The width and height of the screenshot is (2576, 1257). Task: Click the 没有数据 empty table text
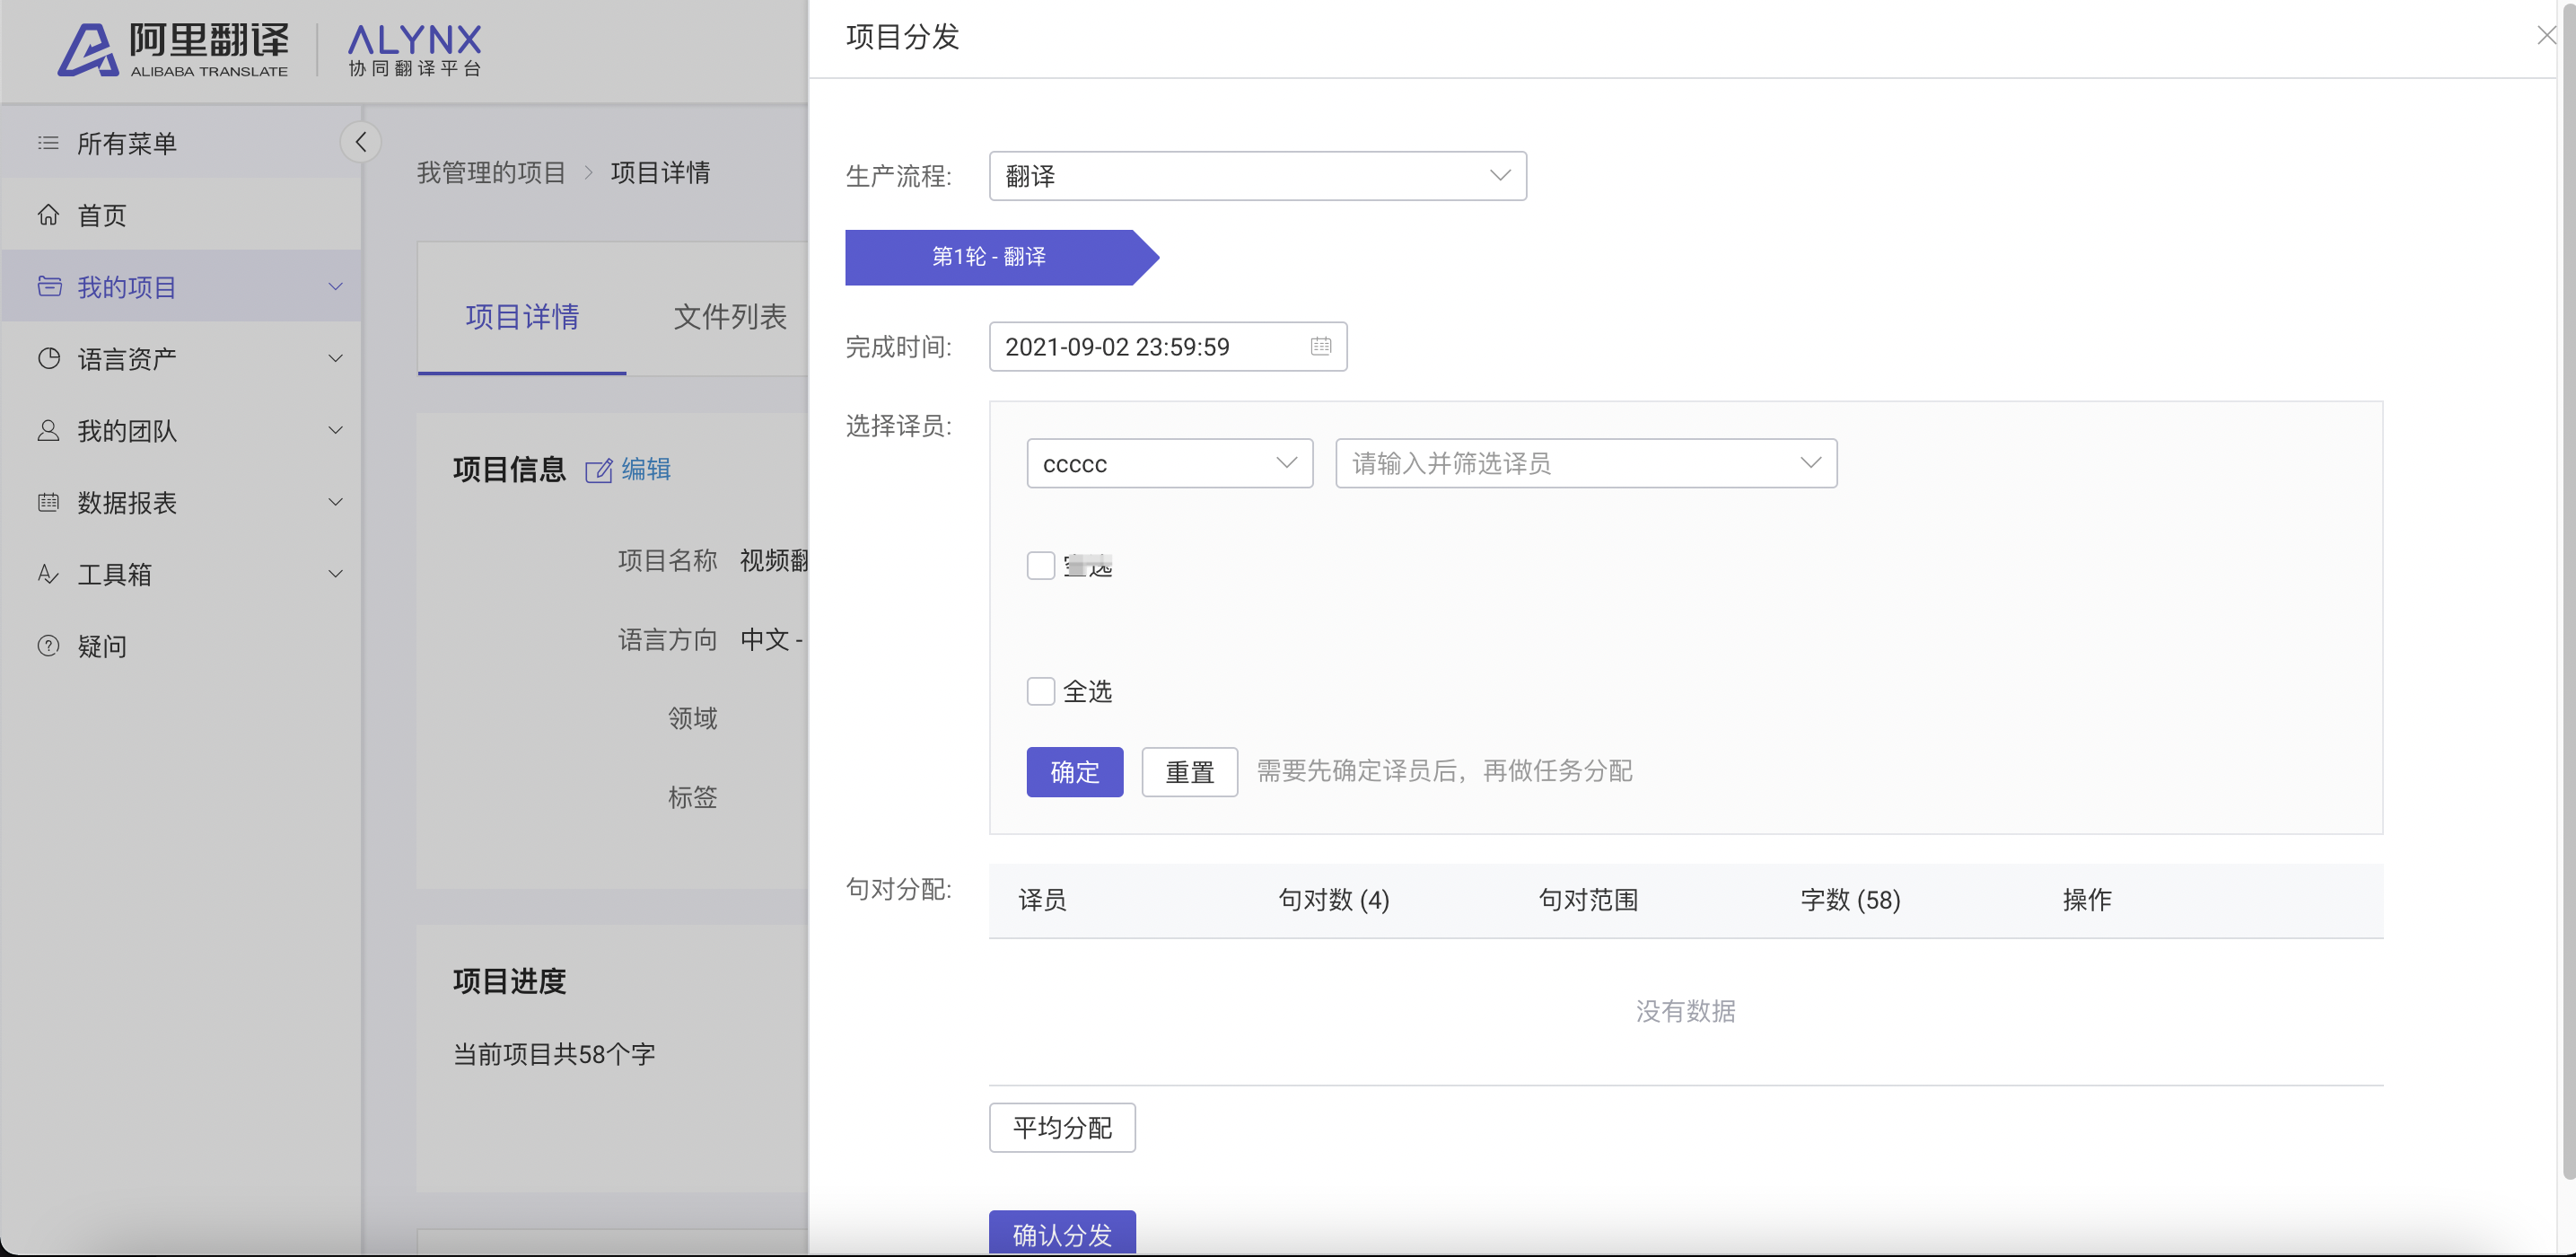point(1686,1011)
